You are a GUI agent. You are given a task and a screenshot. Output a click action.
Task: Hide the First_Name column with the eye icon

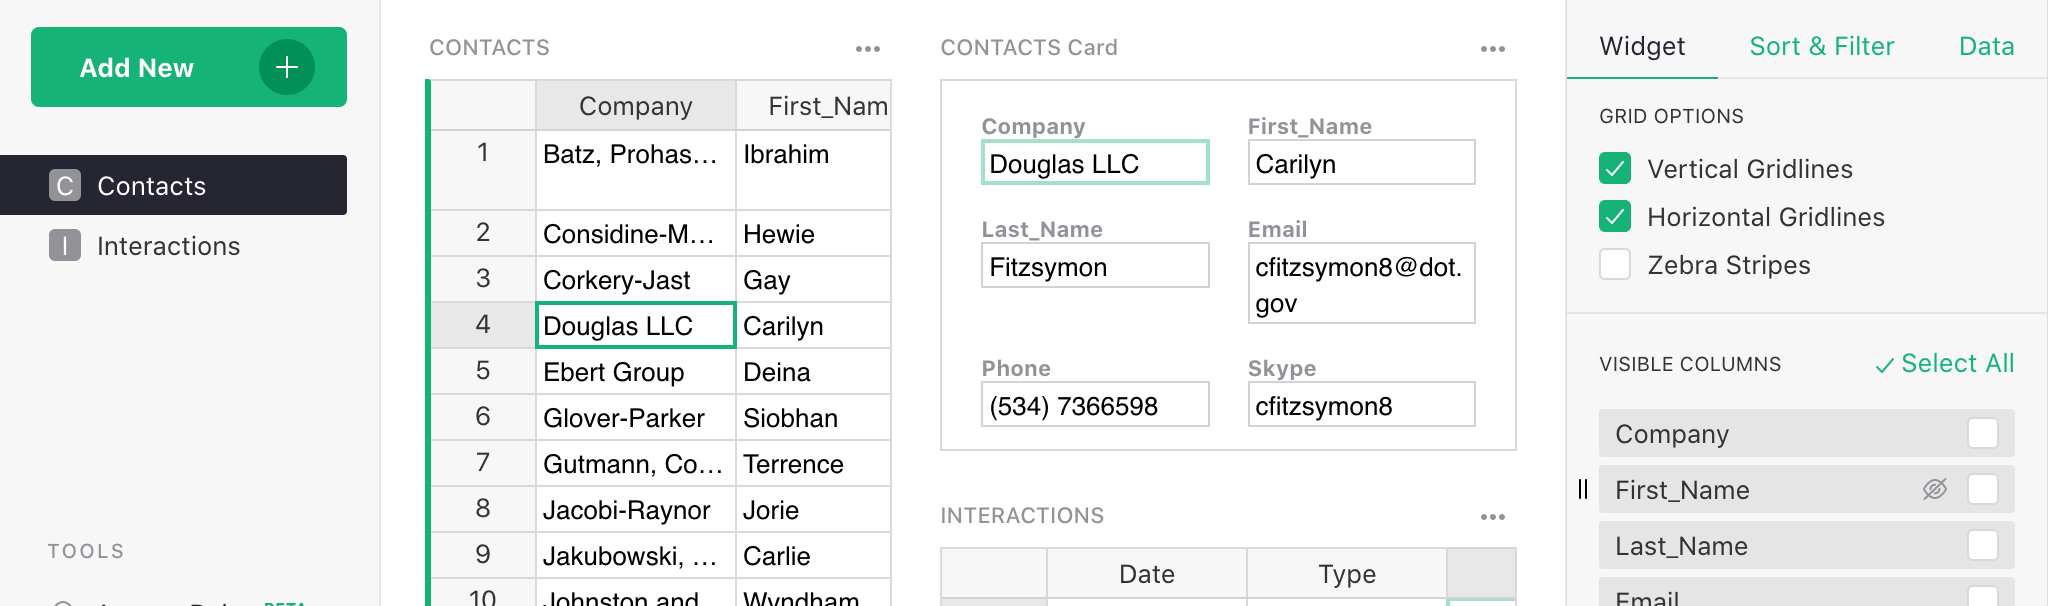click(x=1934, y=489)
